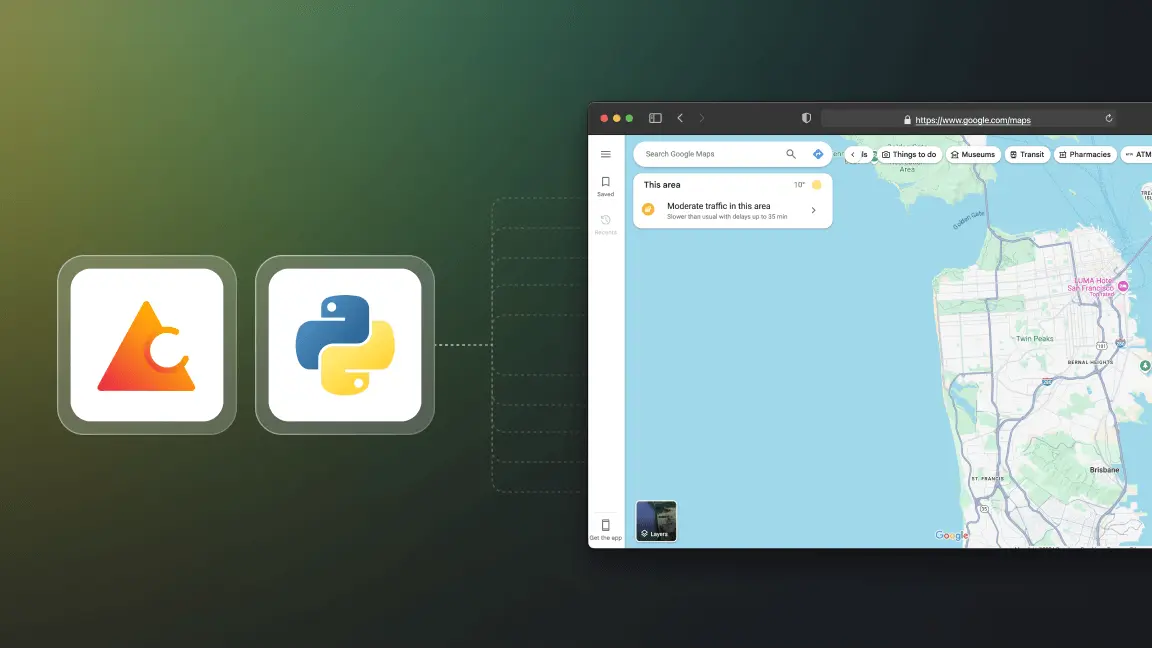Toggle the Transit filter chip
This screenshot has width=1152, height=649.
point(1027,154)
